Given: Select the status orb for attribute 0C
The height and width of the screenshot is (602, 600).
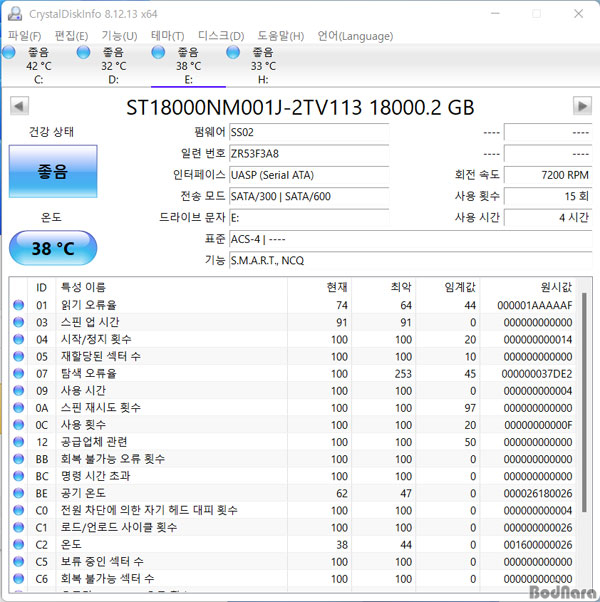Looking at the screenshot, I should 18,425.
